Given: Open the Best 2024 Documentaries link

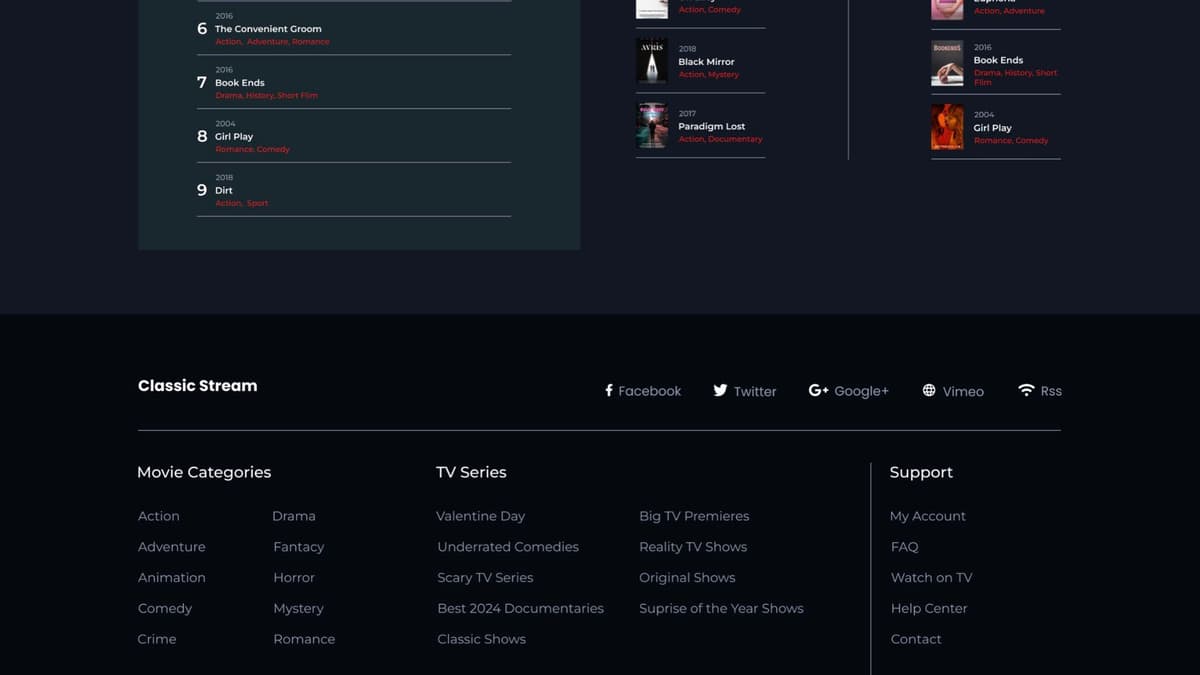Looking at the screenshot, I should pyautogui.click(x=520, y=607).
